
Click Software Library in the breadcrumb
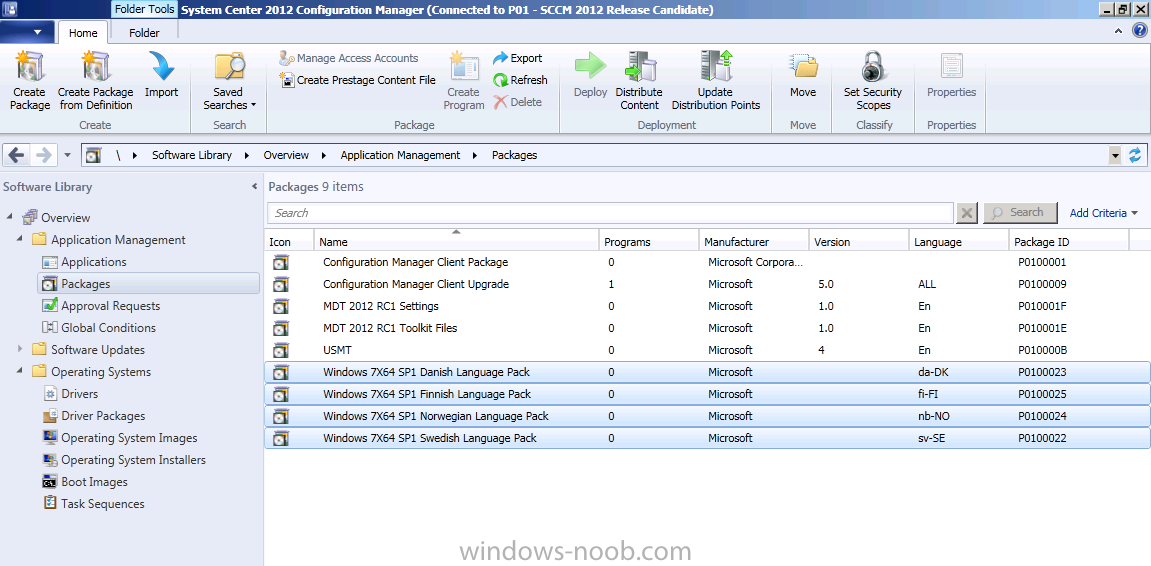click(192, 155)
